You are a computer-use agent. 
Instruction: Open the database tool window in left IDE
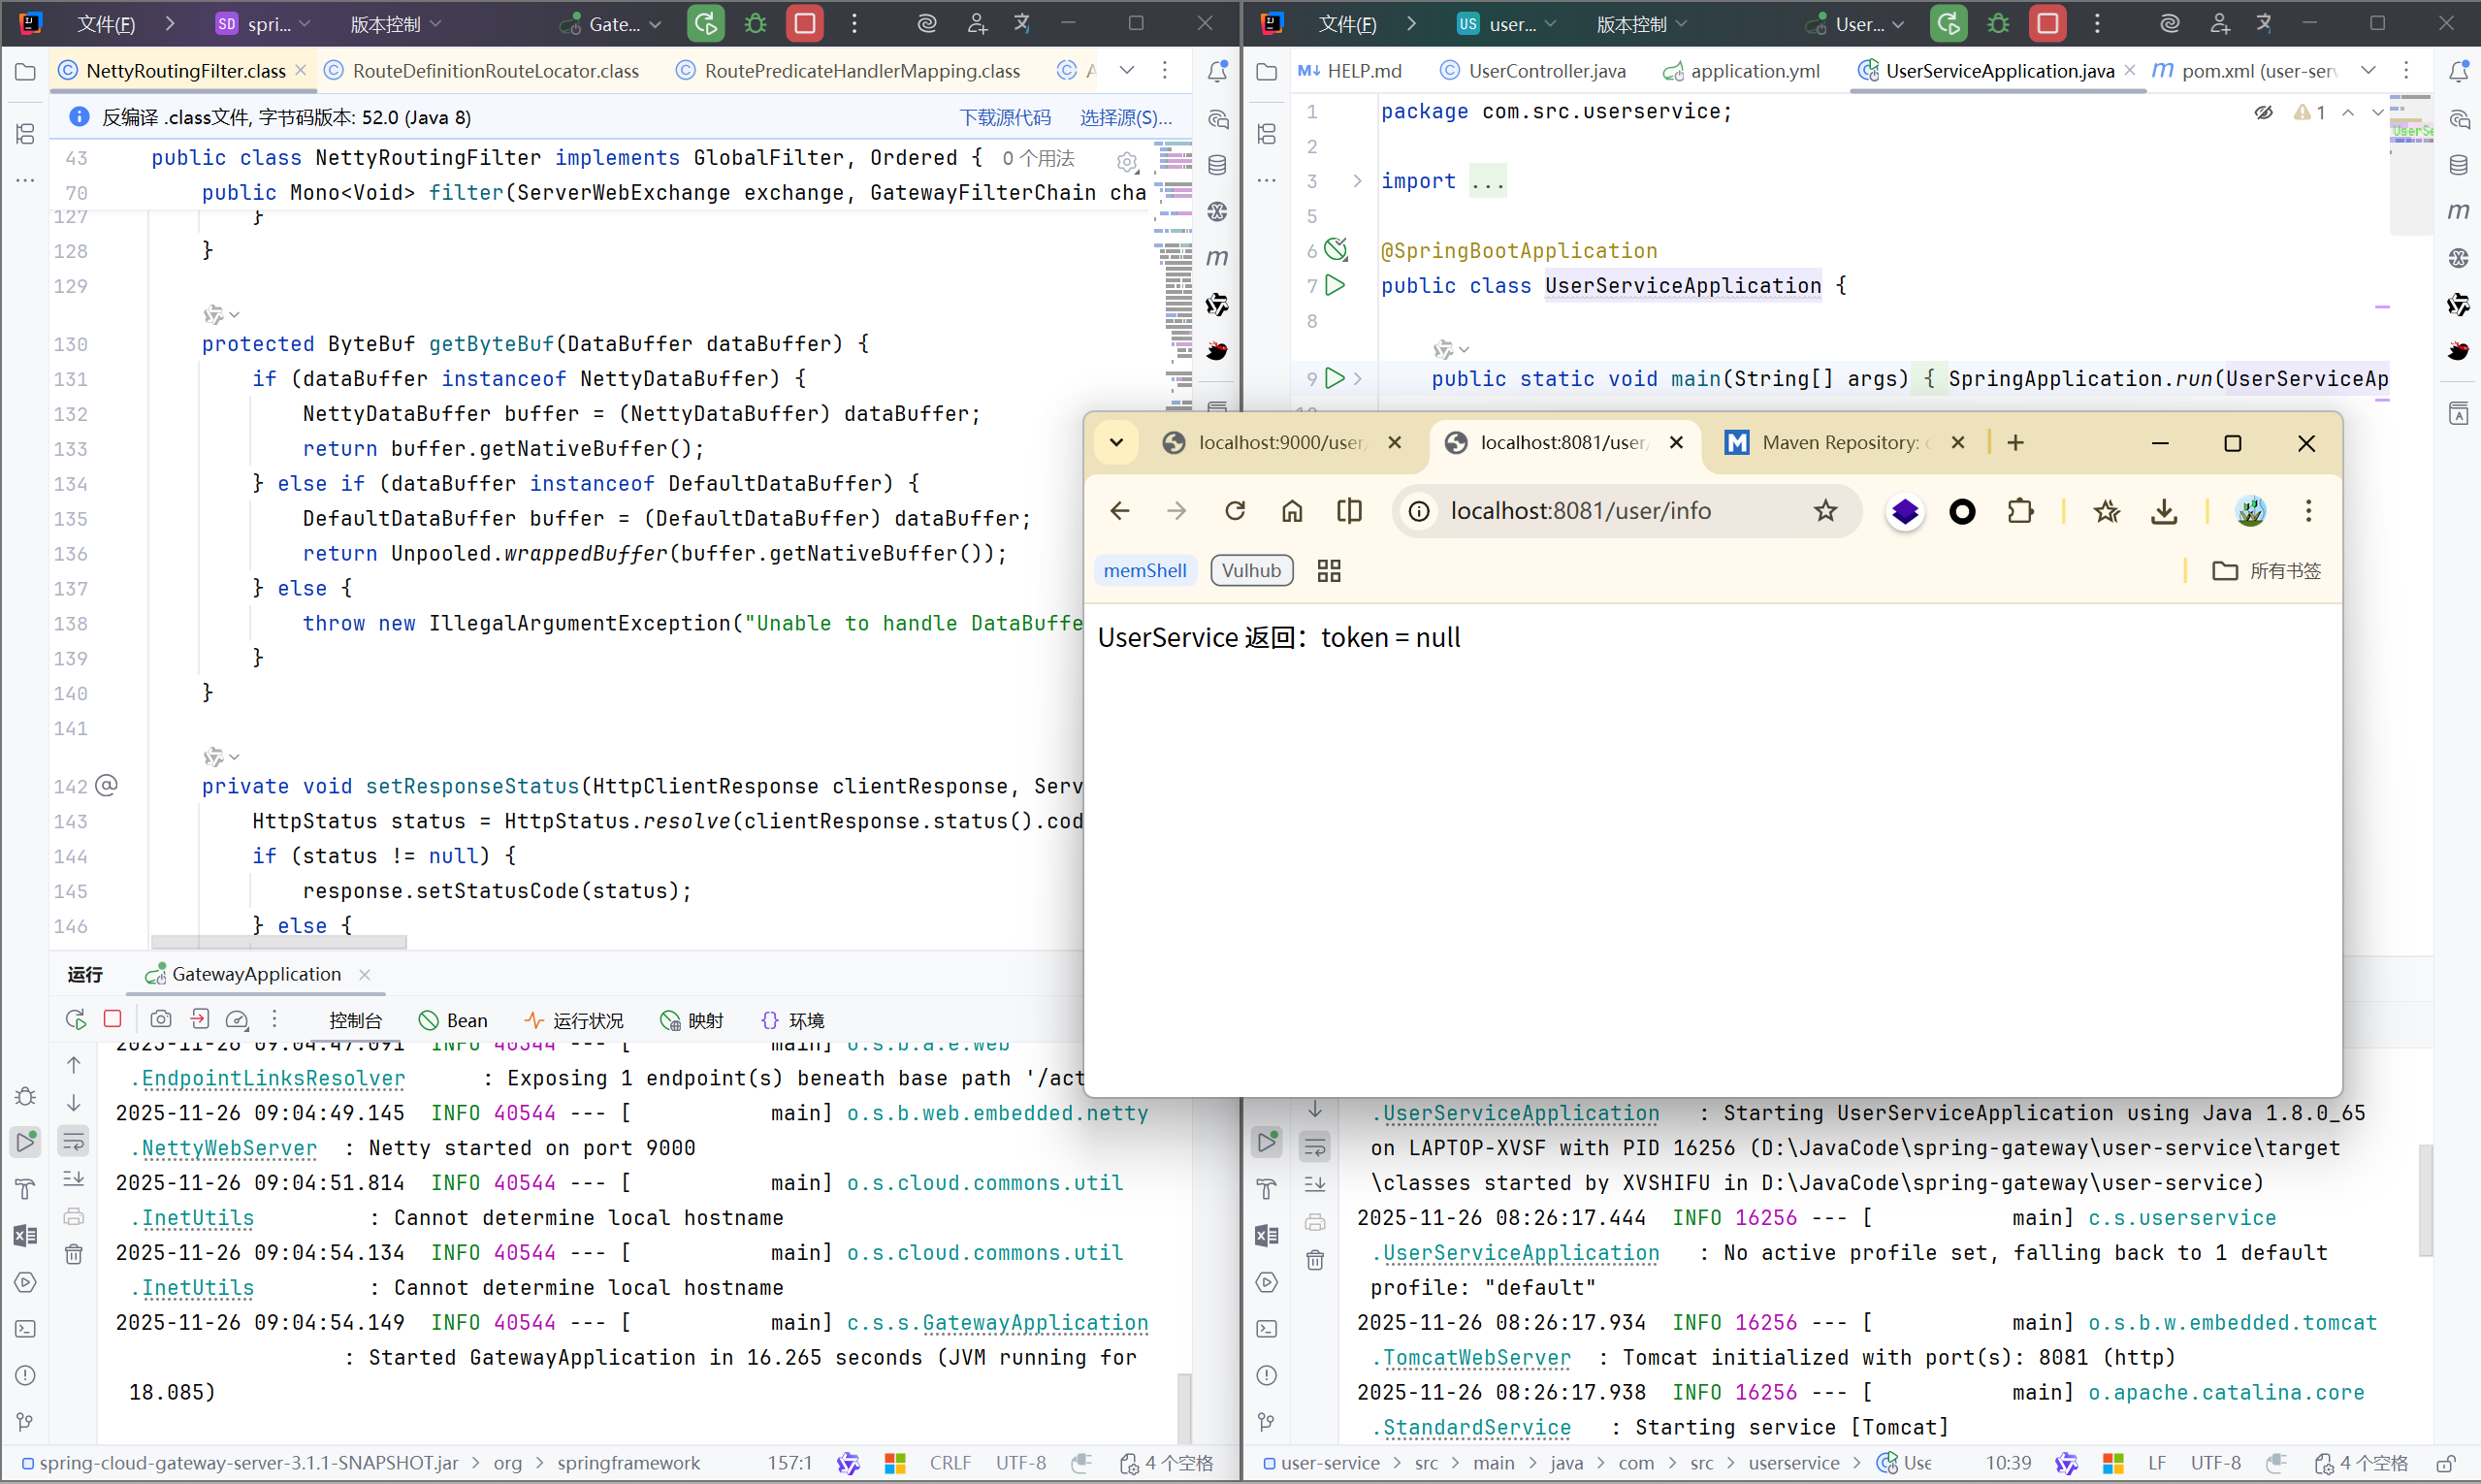(x=1217, y=165)
